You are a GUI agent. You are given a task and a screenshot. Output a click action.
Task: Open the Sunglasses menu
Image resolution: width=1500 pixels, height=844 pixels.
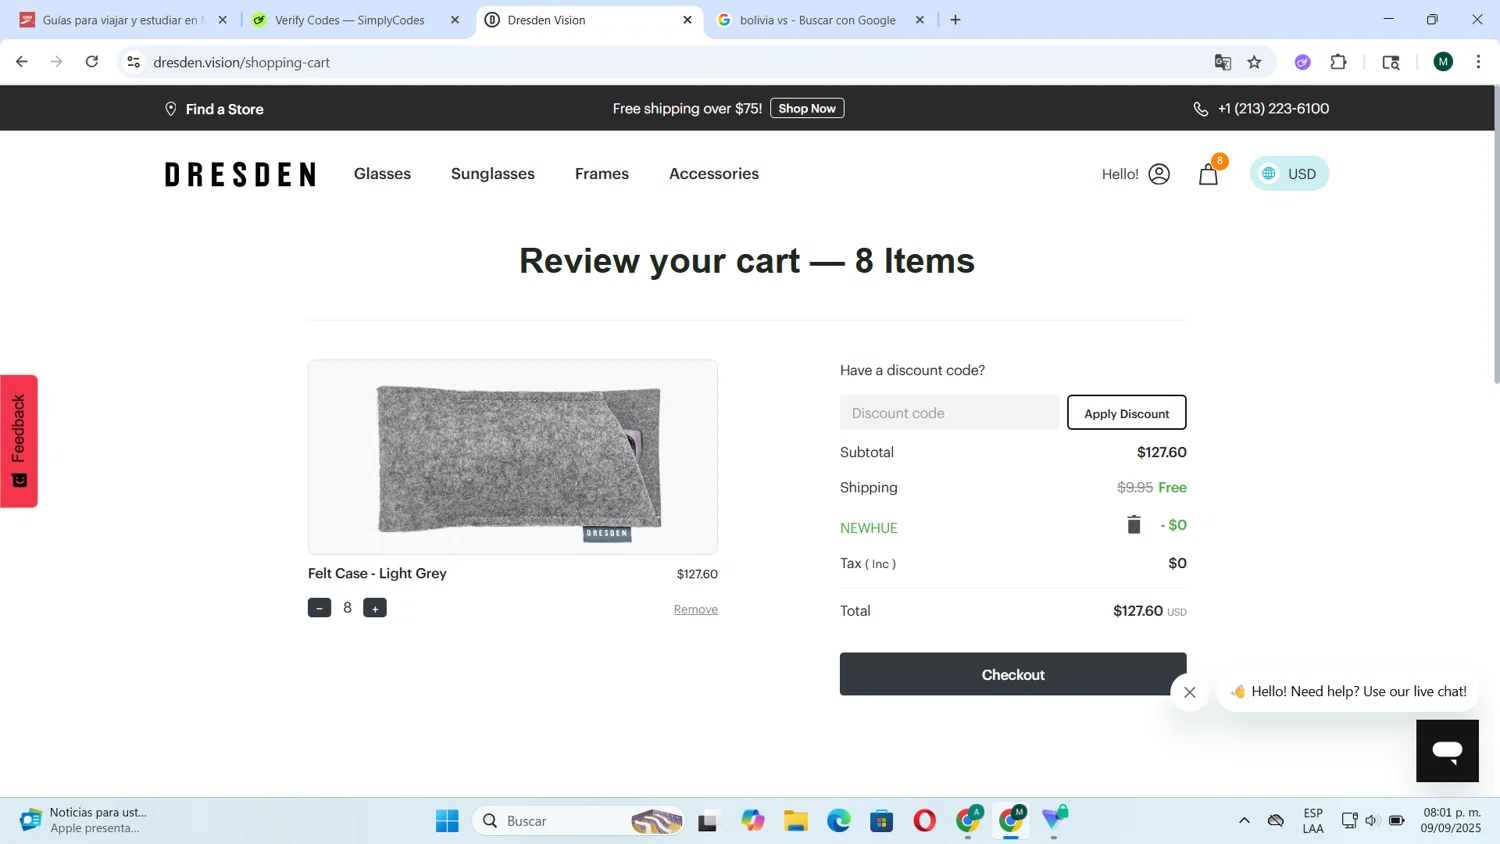pos(493,174)
